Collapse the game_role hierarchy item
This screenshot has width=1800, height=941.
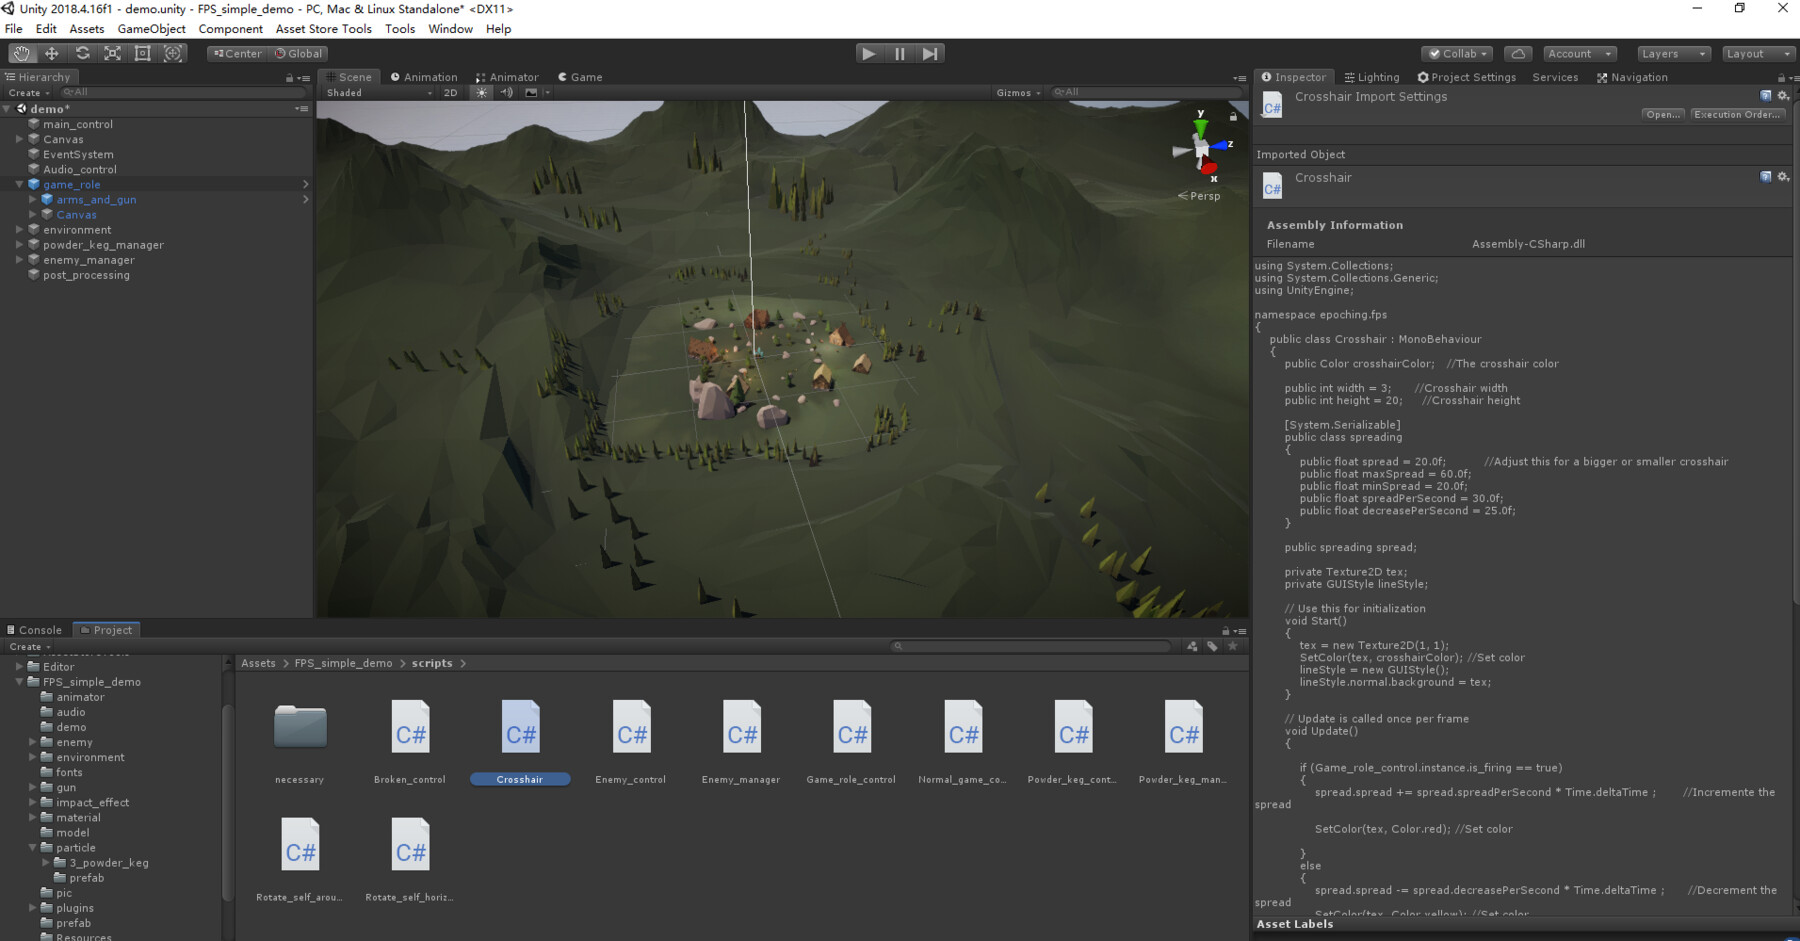19,185
